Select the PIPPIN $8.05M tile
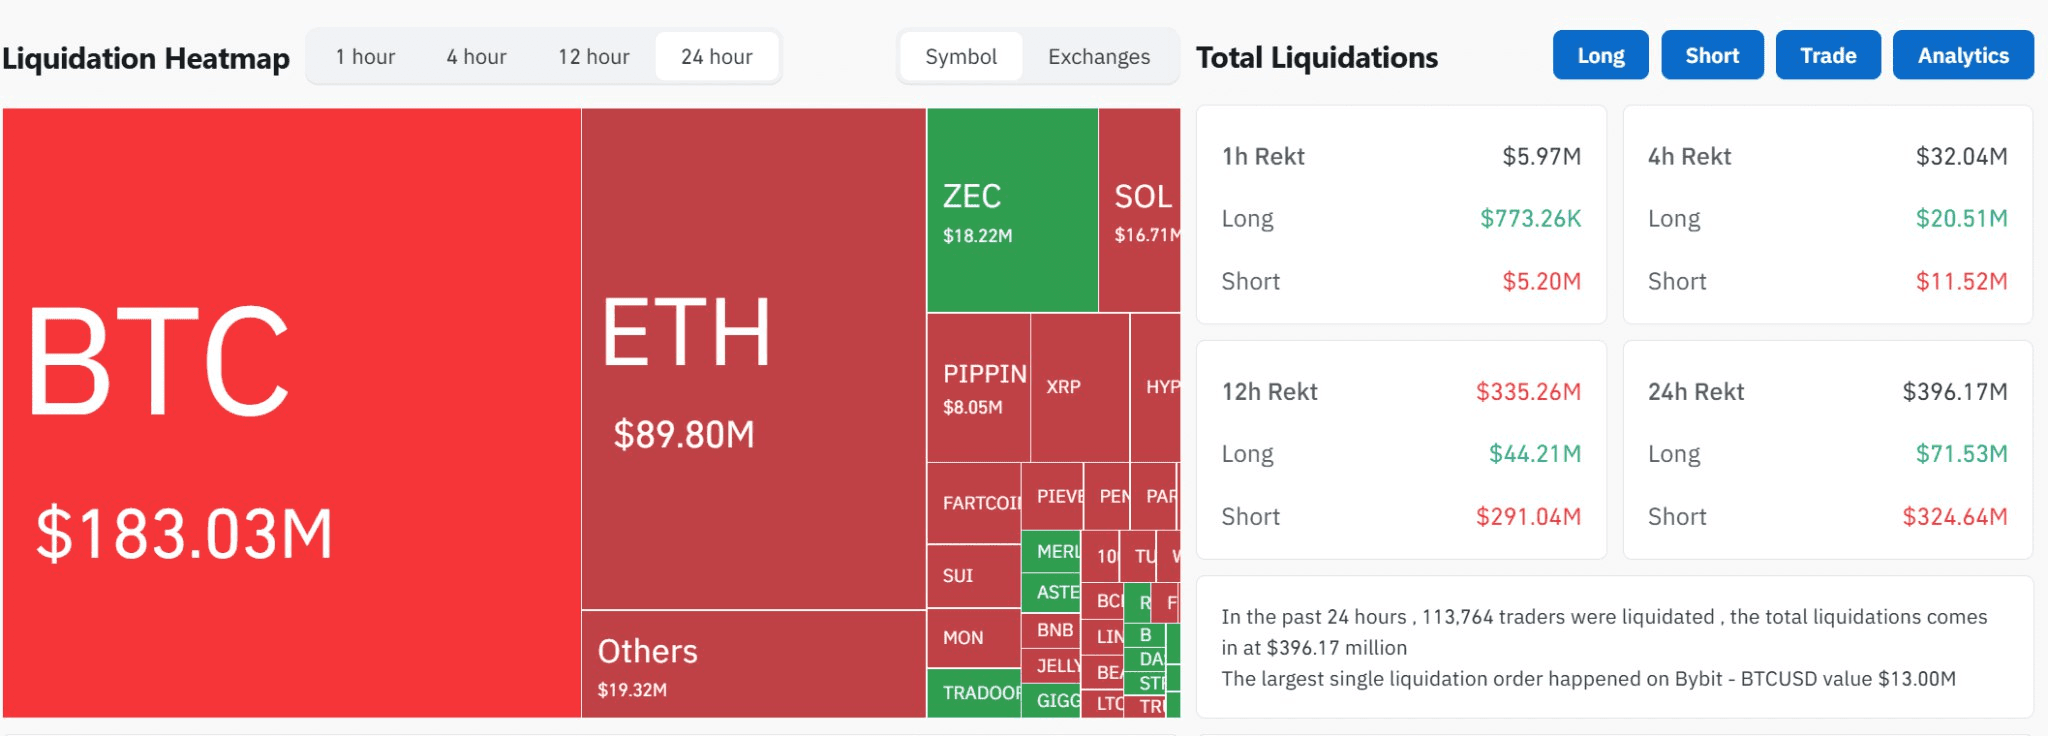The height and width of the screenshot is (736, 2048). click(978, 387)
